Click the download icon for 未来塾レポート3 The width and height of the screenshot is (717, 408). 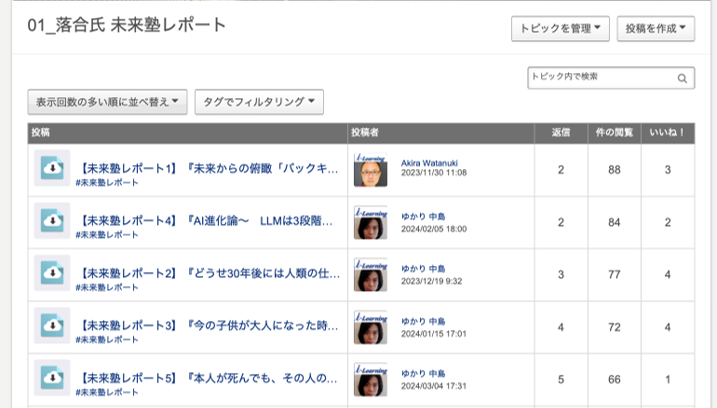point(52,325)
